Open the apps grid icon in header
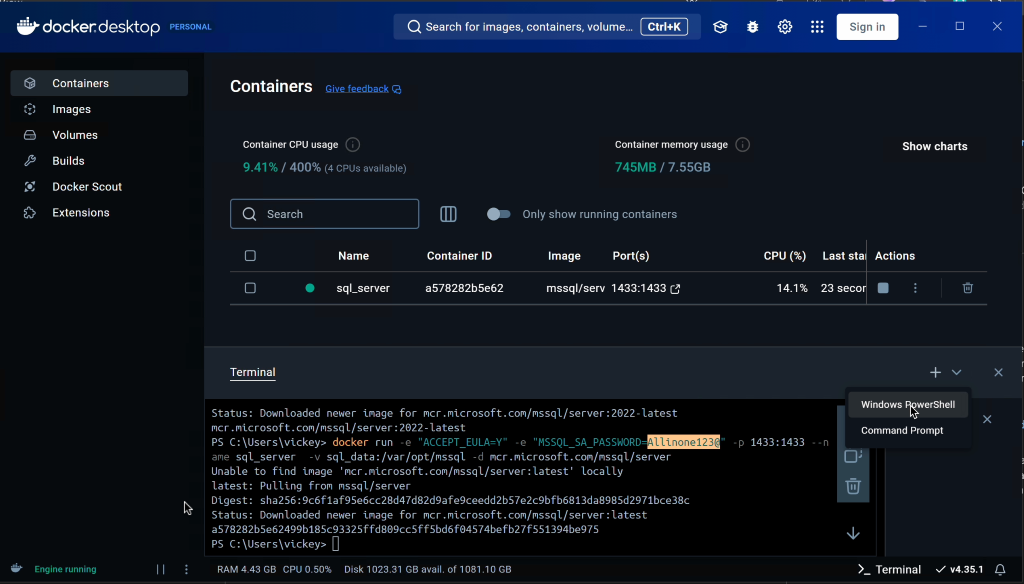 click(817, 27)
